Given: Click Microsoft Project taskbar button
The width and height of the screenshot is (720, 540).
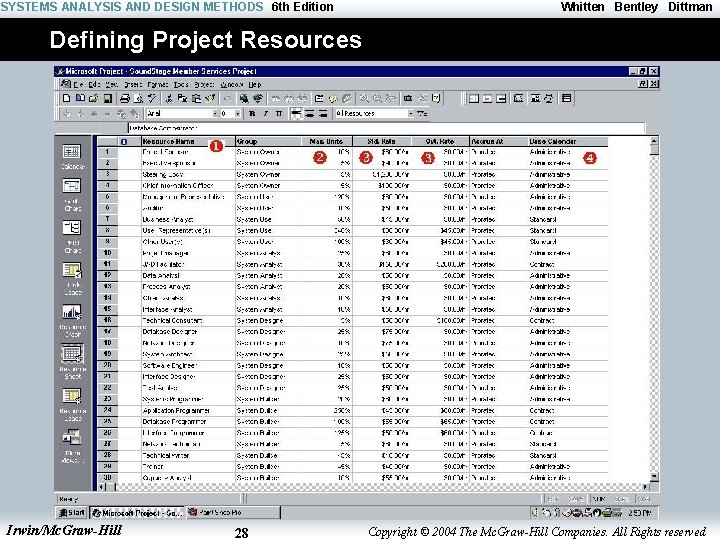Looking at the screenshot, I should tap(137, 512).
